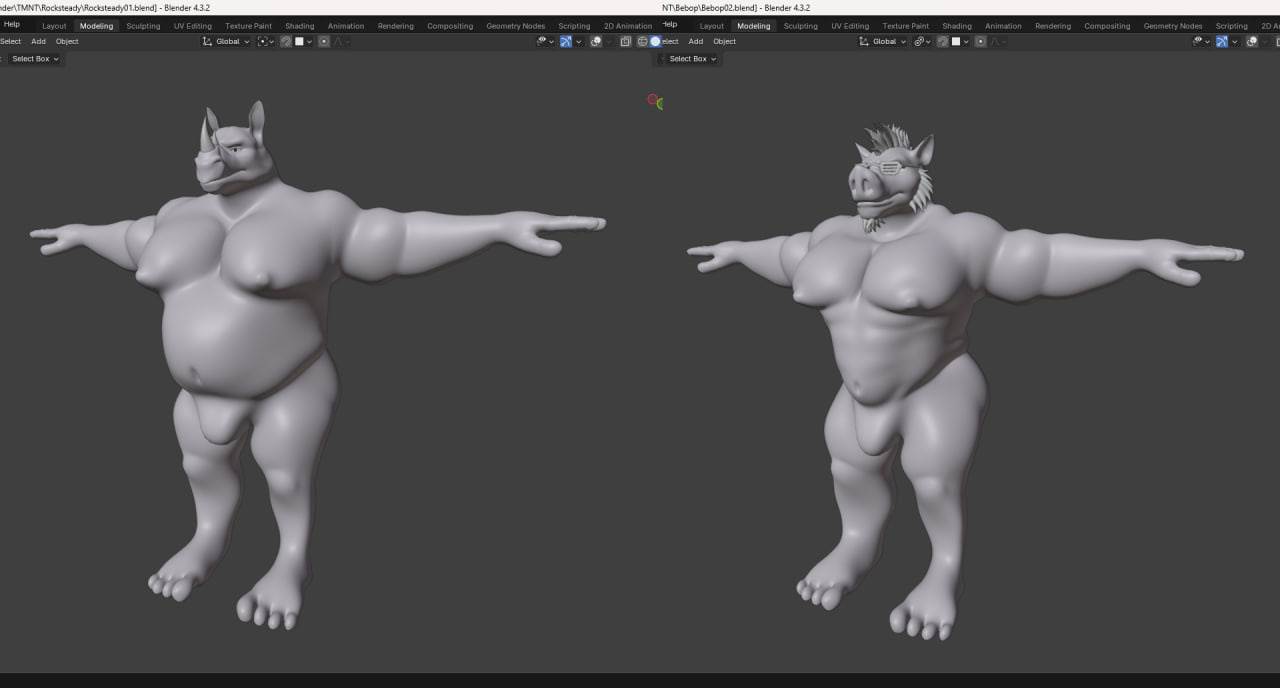Toggle proportional editing in Rocksteady window
The image size is (1280, 688).
pyautogui.click(x=324, y=41)
